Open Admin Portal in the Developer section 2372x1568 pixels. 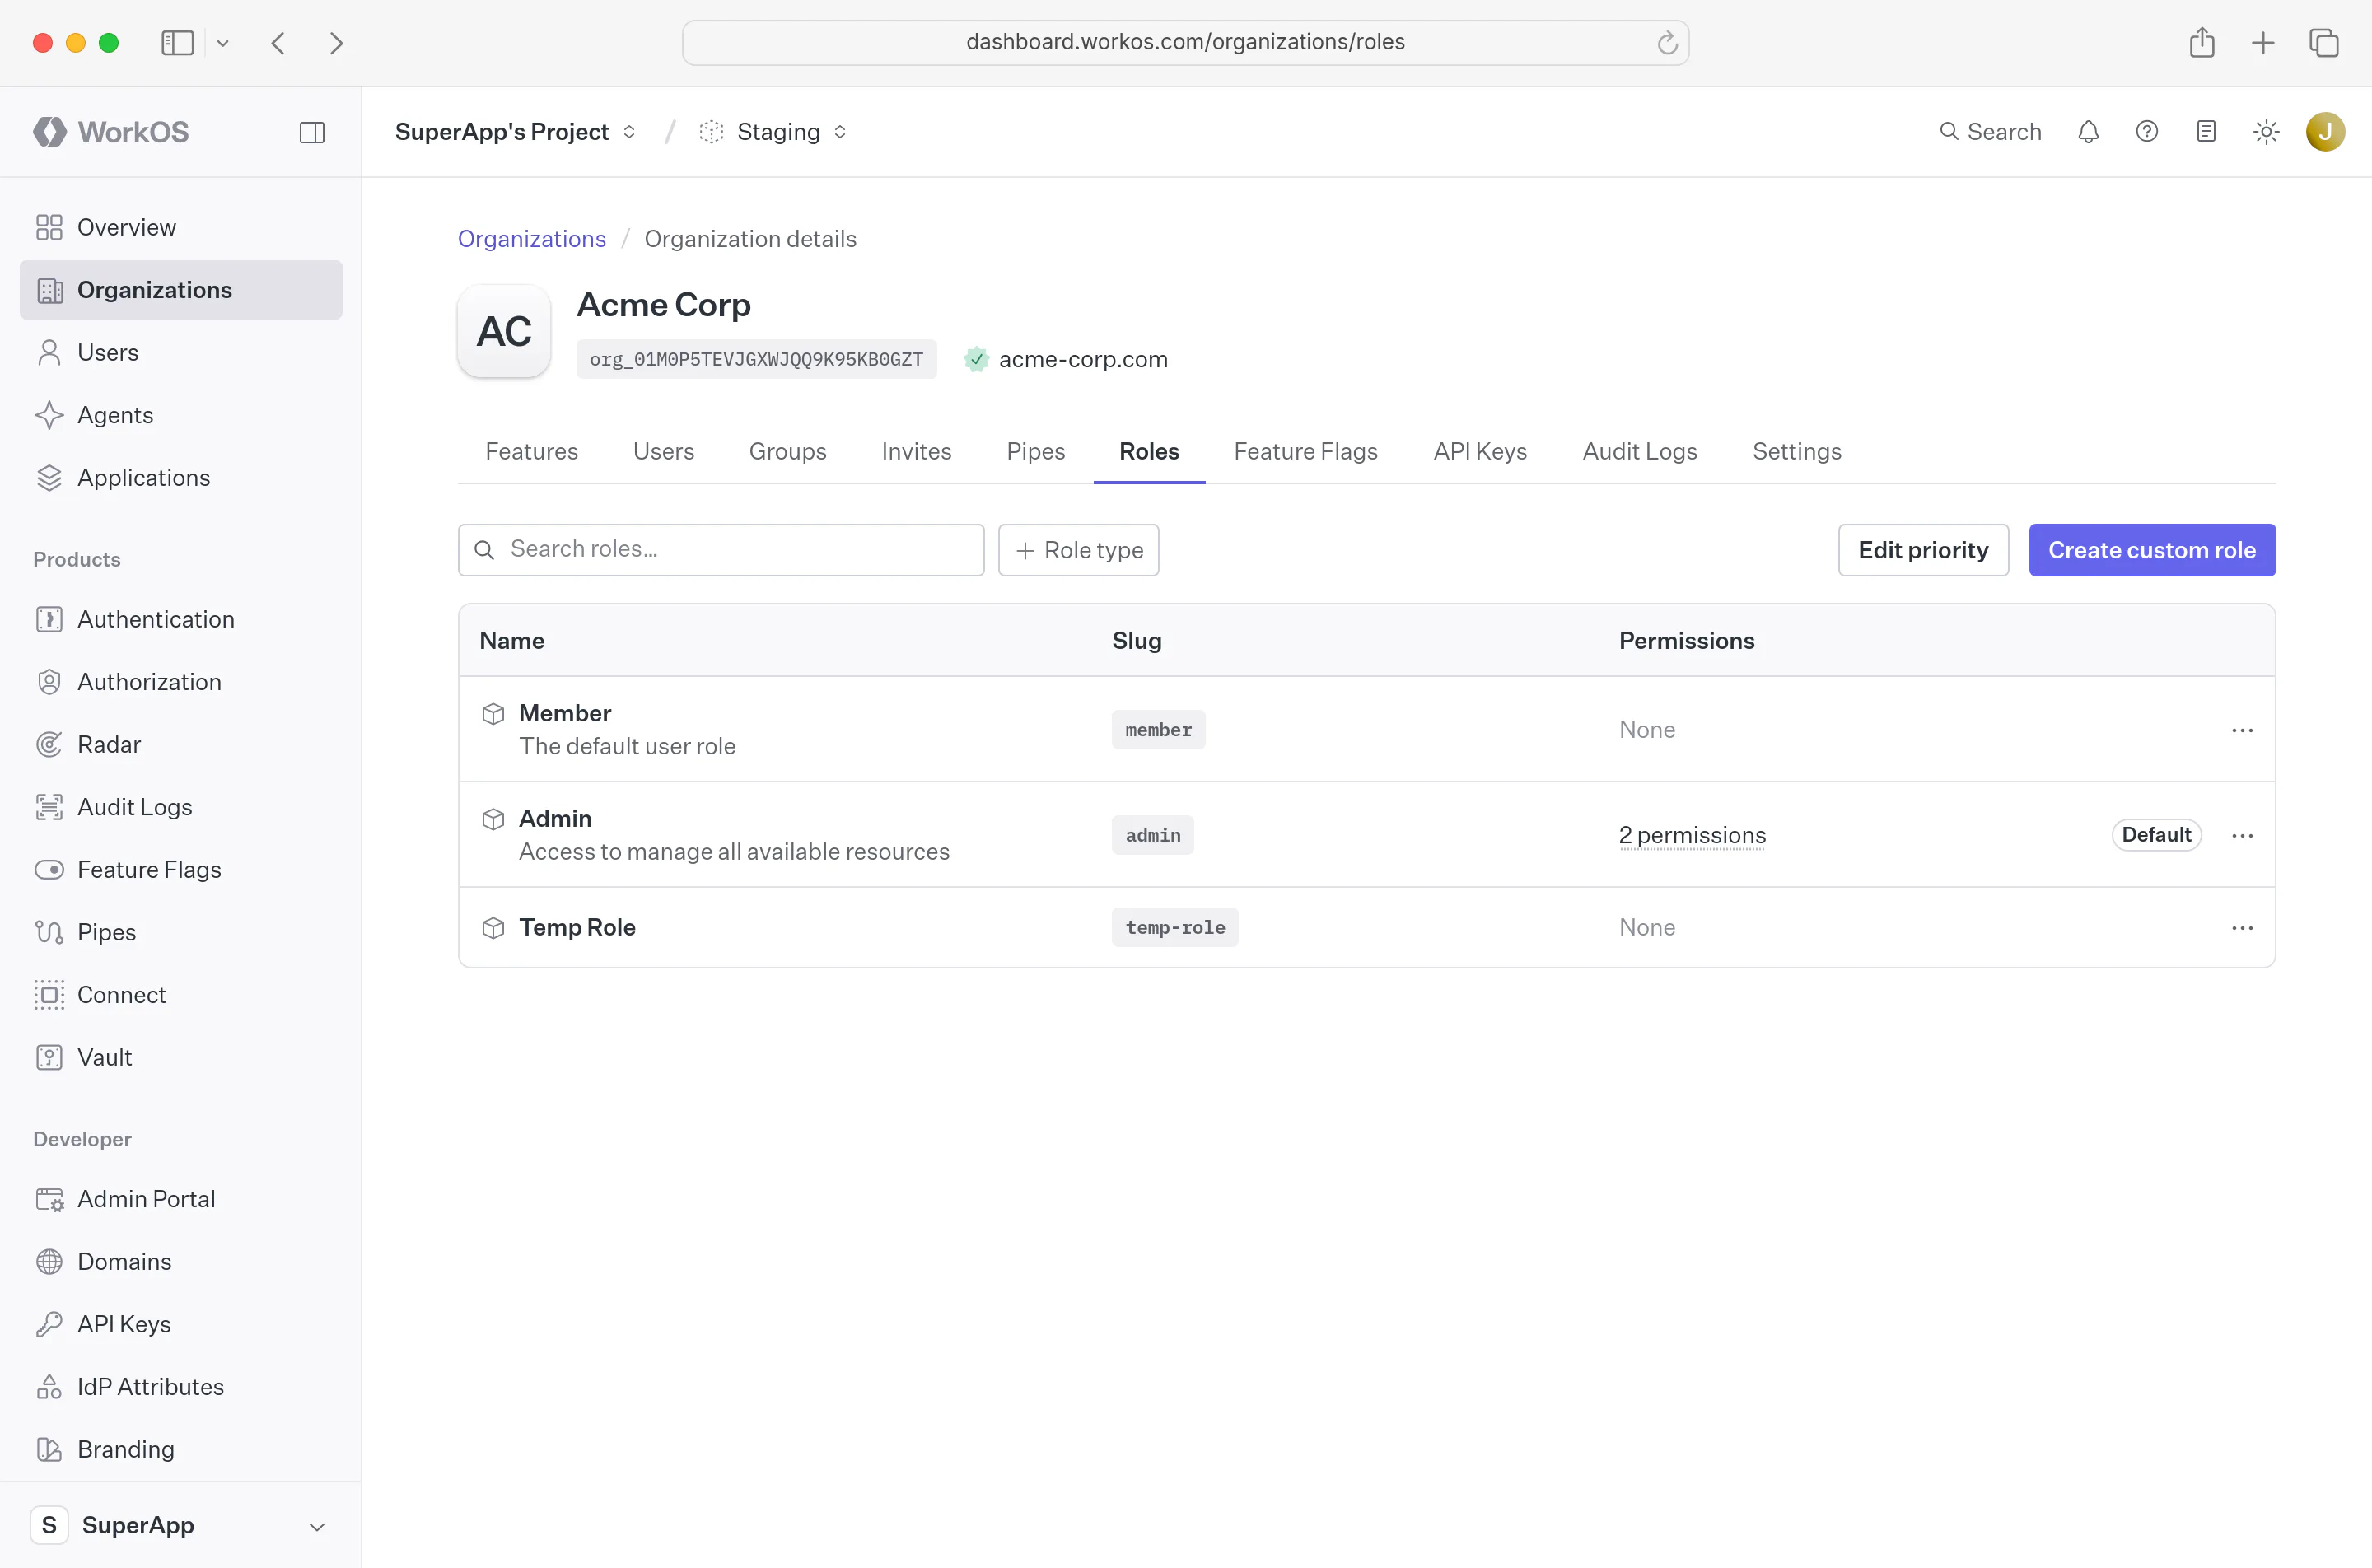click(x=181, y=1199)
